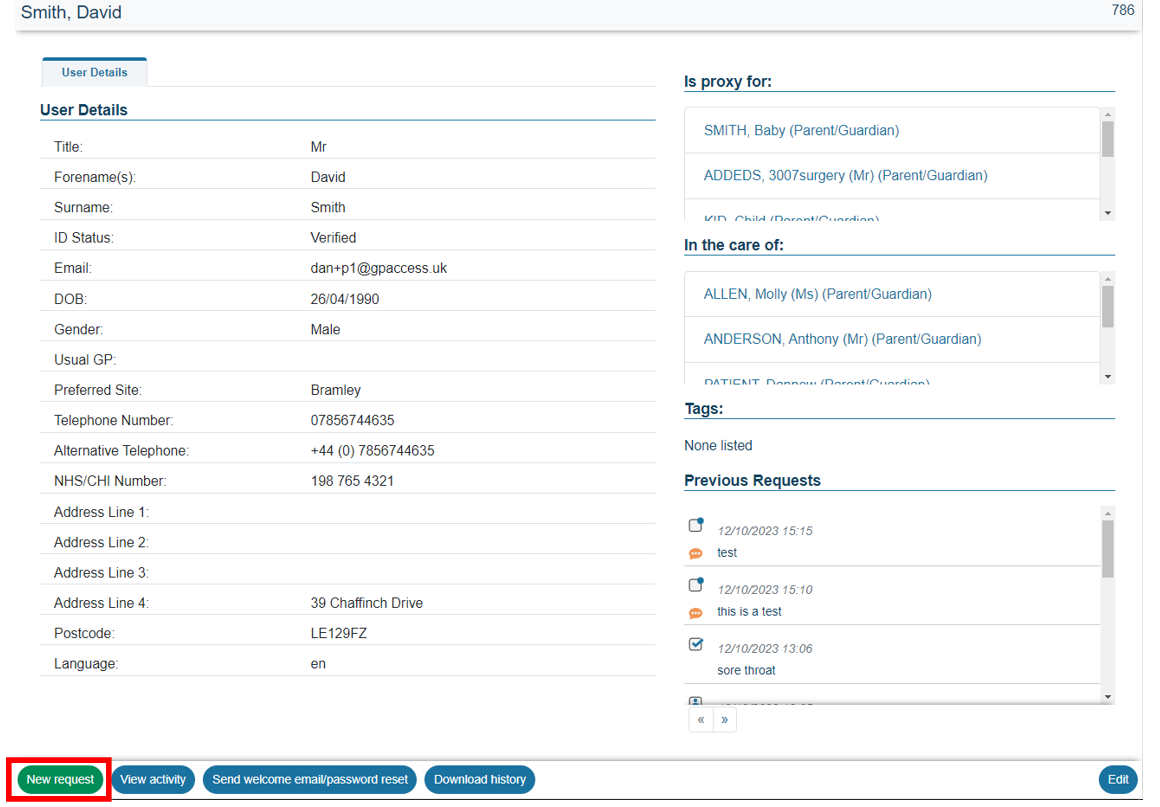Open the 'this is a test' request
This screenshot has height=807, width=1160.
[x=749, y=612]
